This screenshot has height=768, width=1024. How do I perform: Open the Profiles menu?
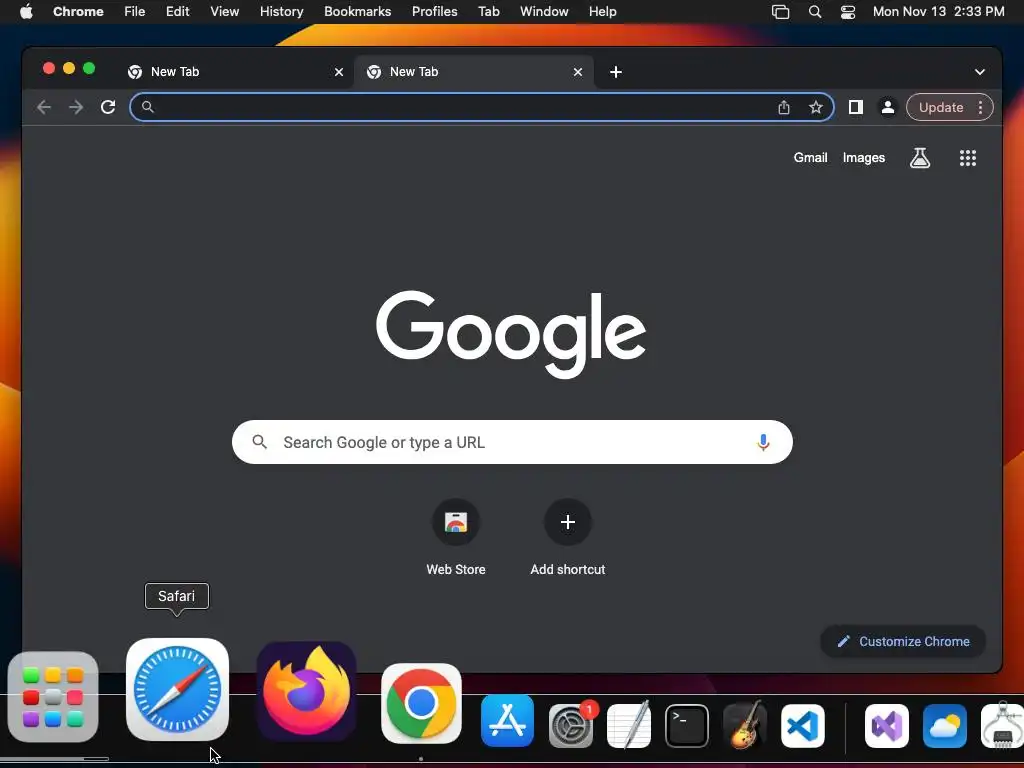pyautogui.click(x=434, y=12)
